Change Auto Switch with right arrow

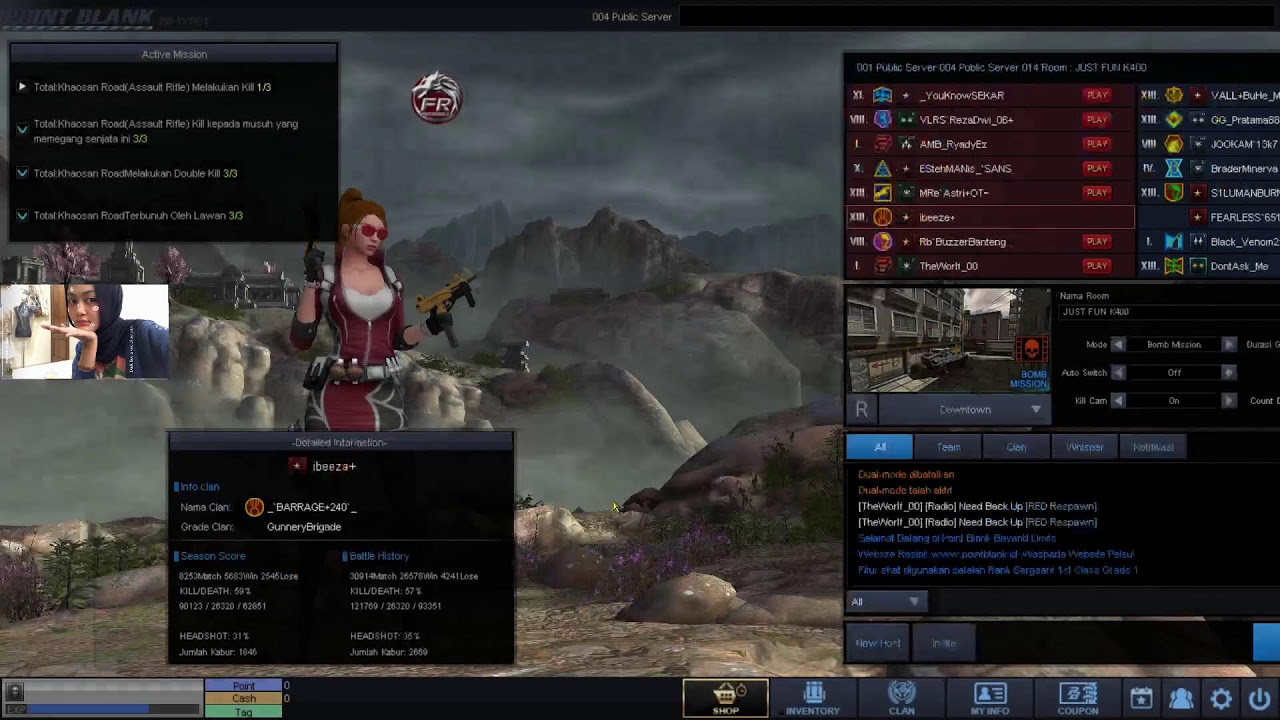coord(1229,372)
